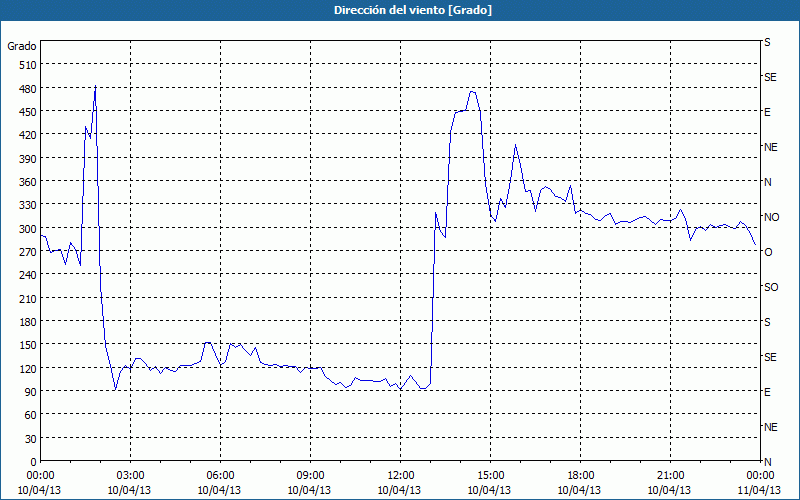Click the 120 degree axis label
800x500 pixels.
(29, 368)
